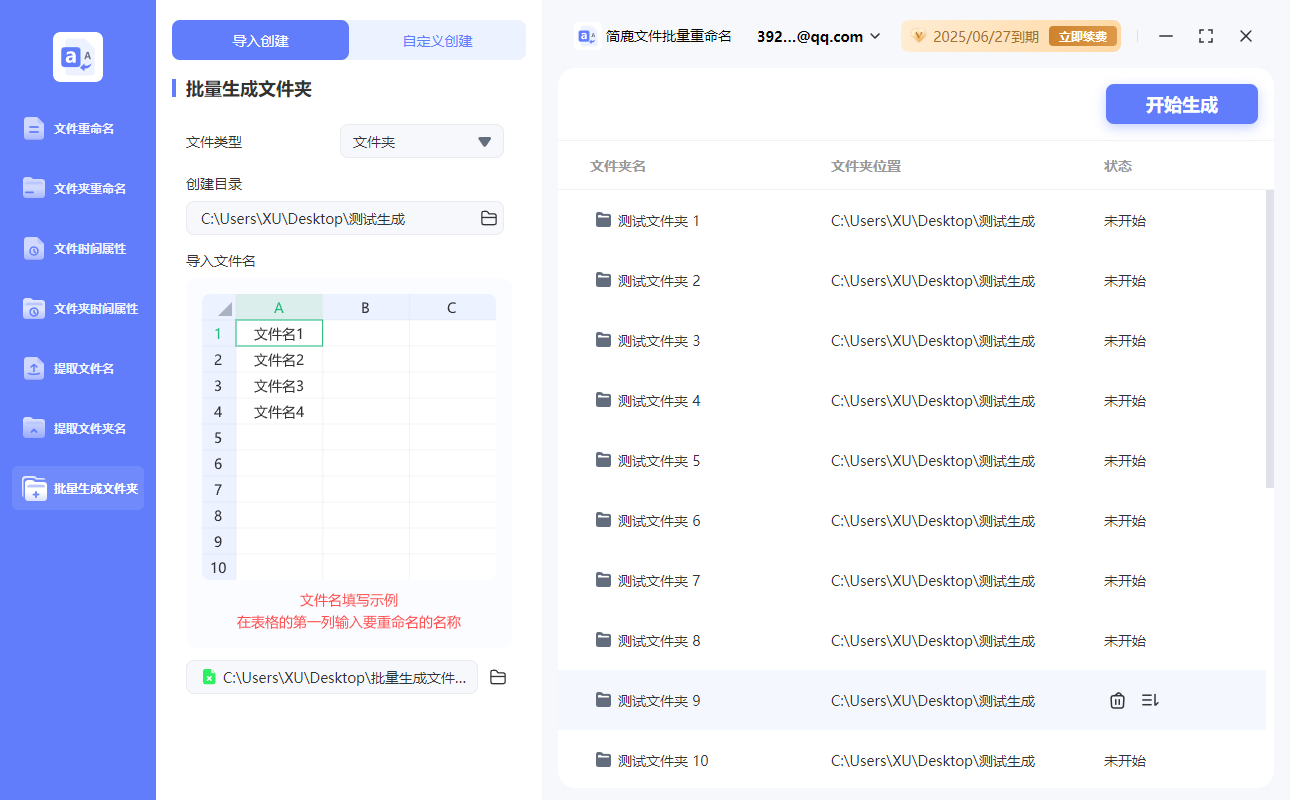
Task: Click the app logo in the title bar
Action: pyautogui.click(x=585, y=35)
